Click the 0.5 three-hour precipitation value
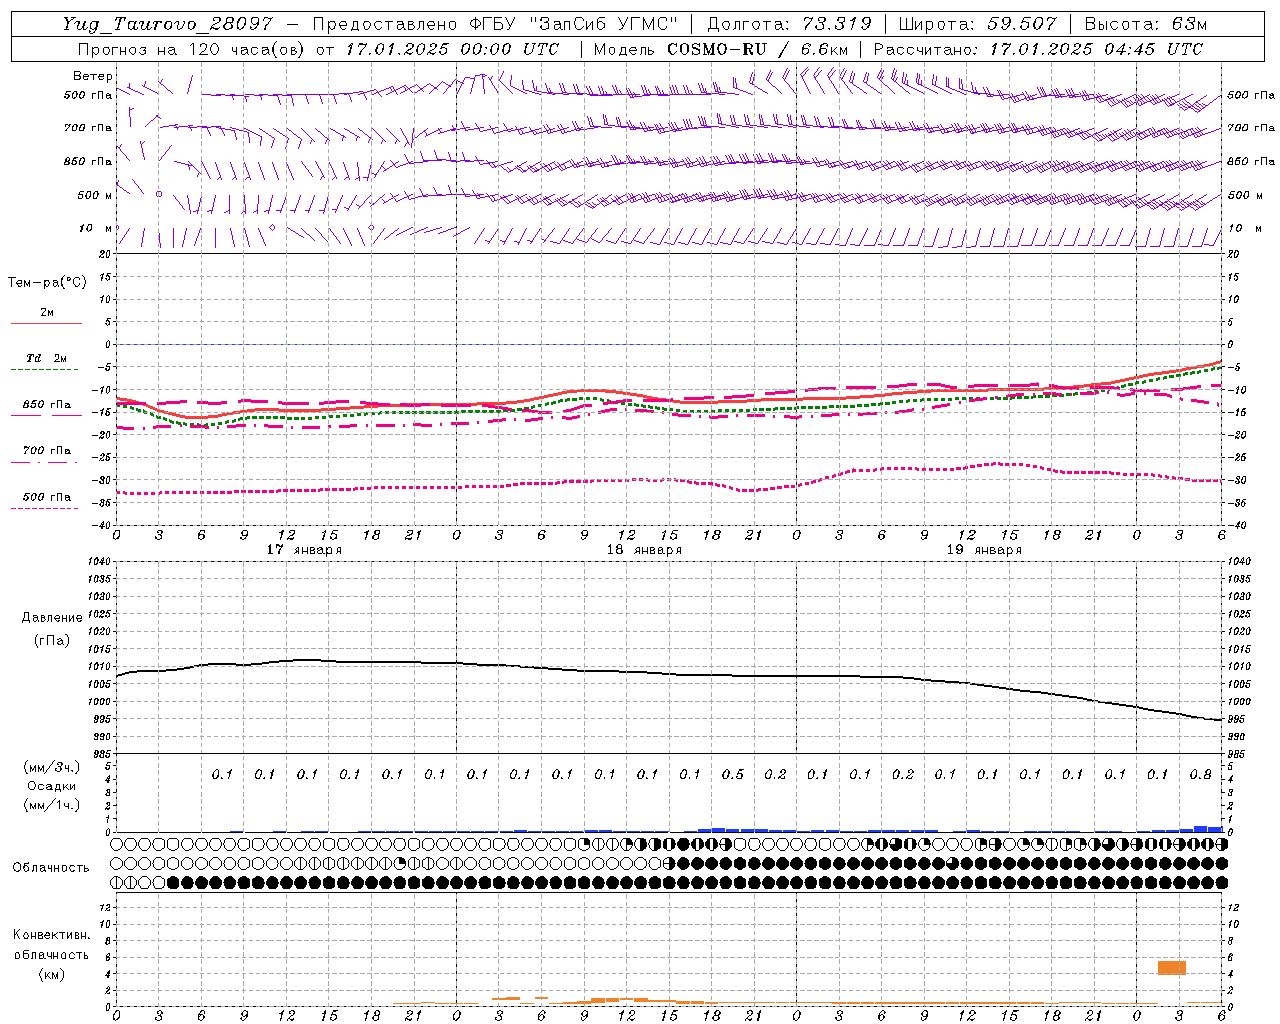Image resolution: width=1280 pixels, height=1024 pixels. coord(733,774)
